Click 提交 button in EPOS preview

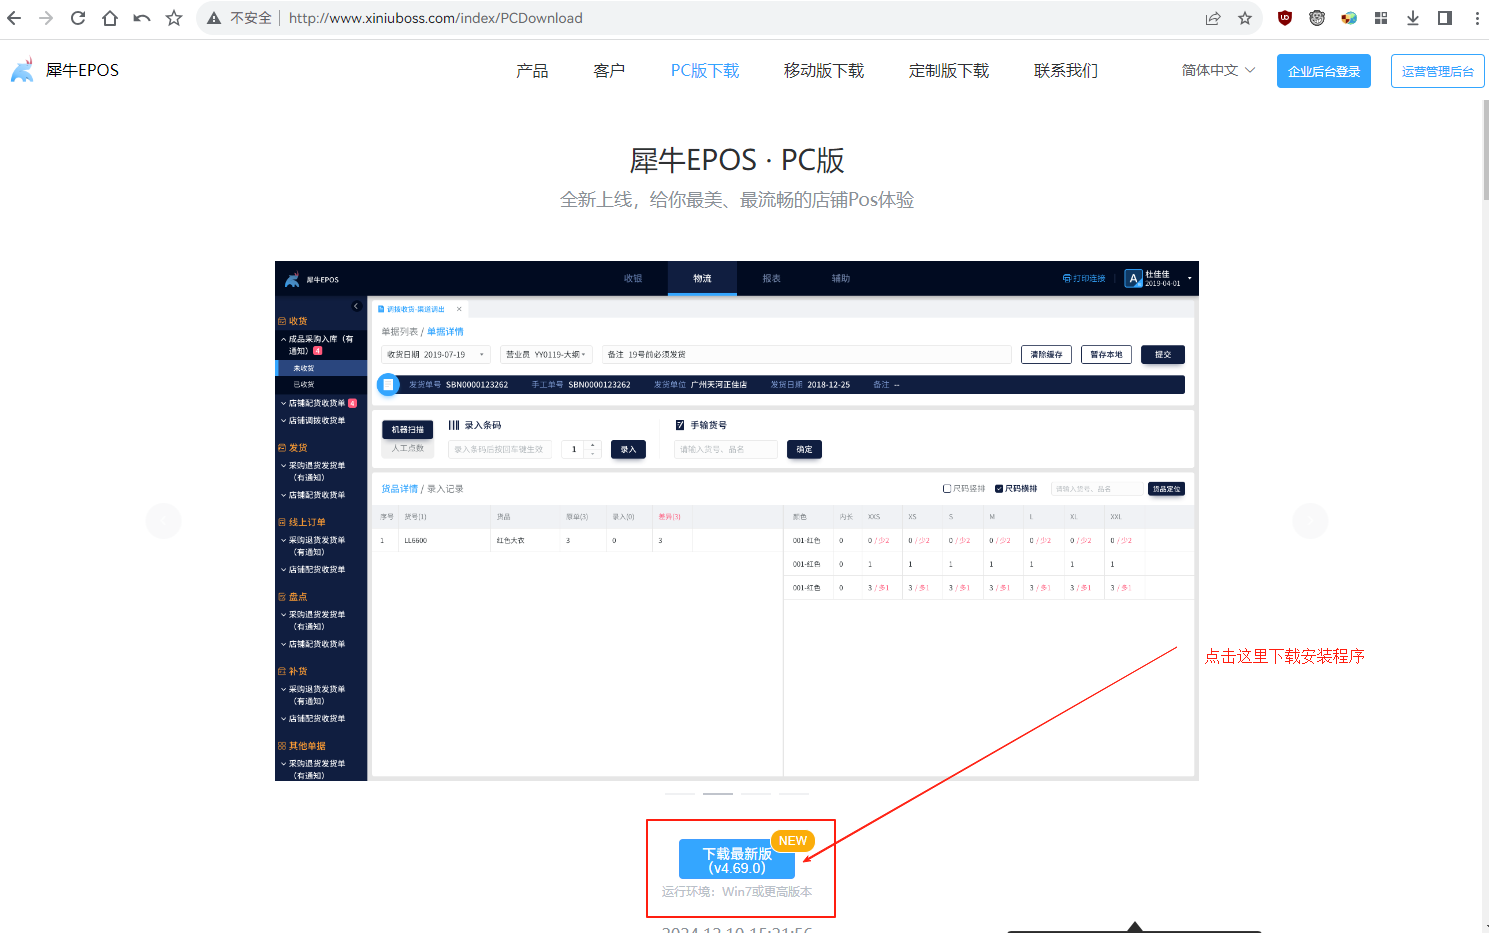click(x=1163, y=354)
